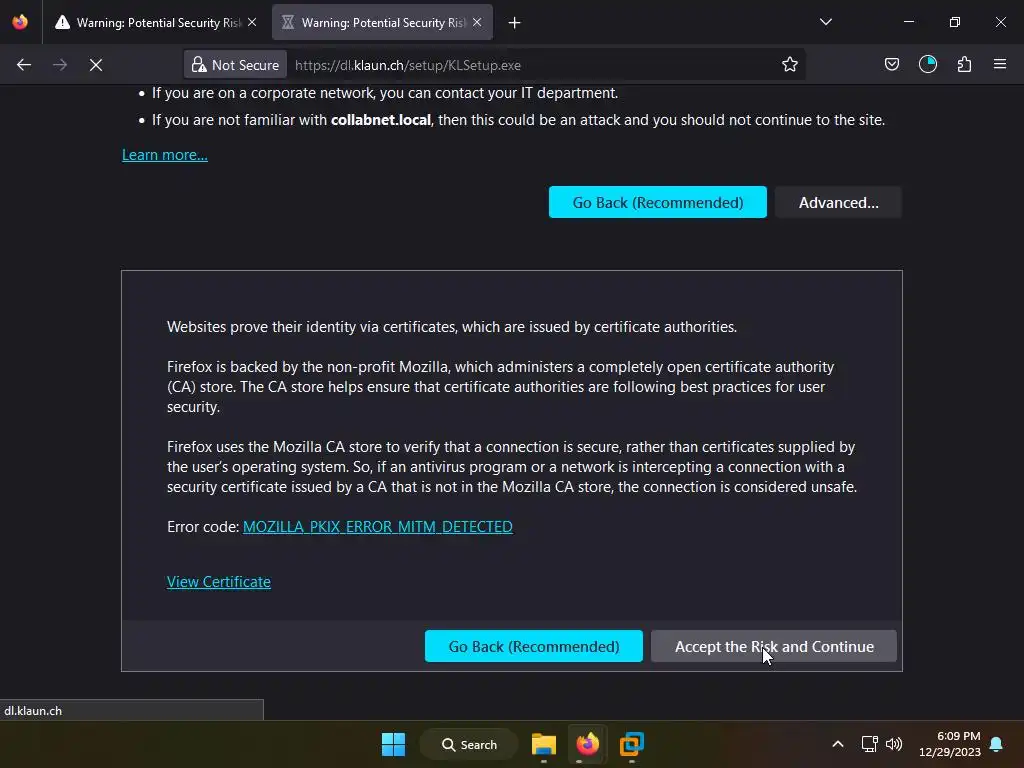Close the second active Warning tab
This screenshot has height=768, width=1024.
point(477,22)
